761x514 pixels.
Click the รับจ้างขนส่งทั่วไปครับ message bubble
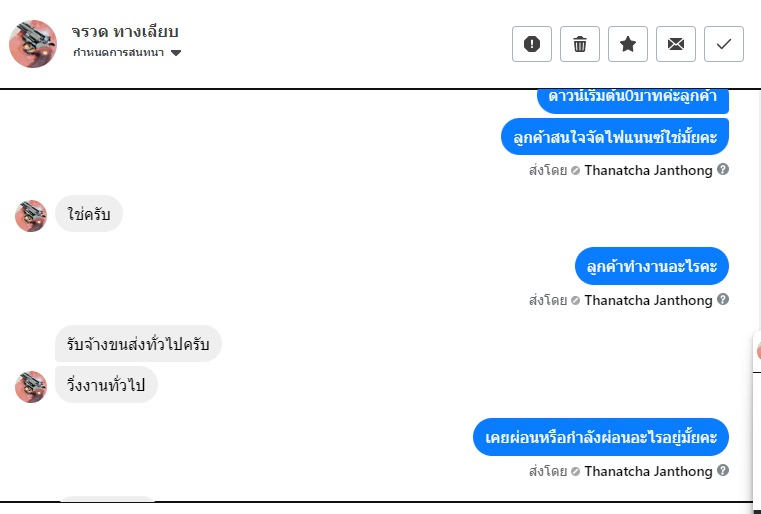[138, 344]
